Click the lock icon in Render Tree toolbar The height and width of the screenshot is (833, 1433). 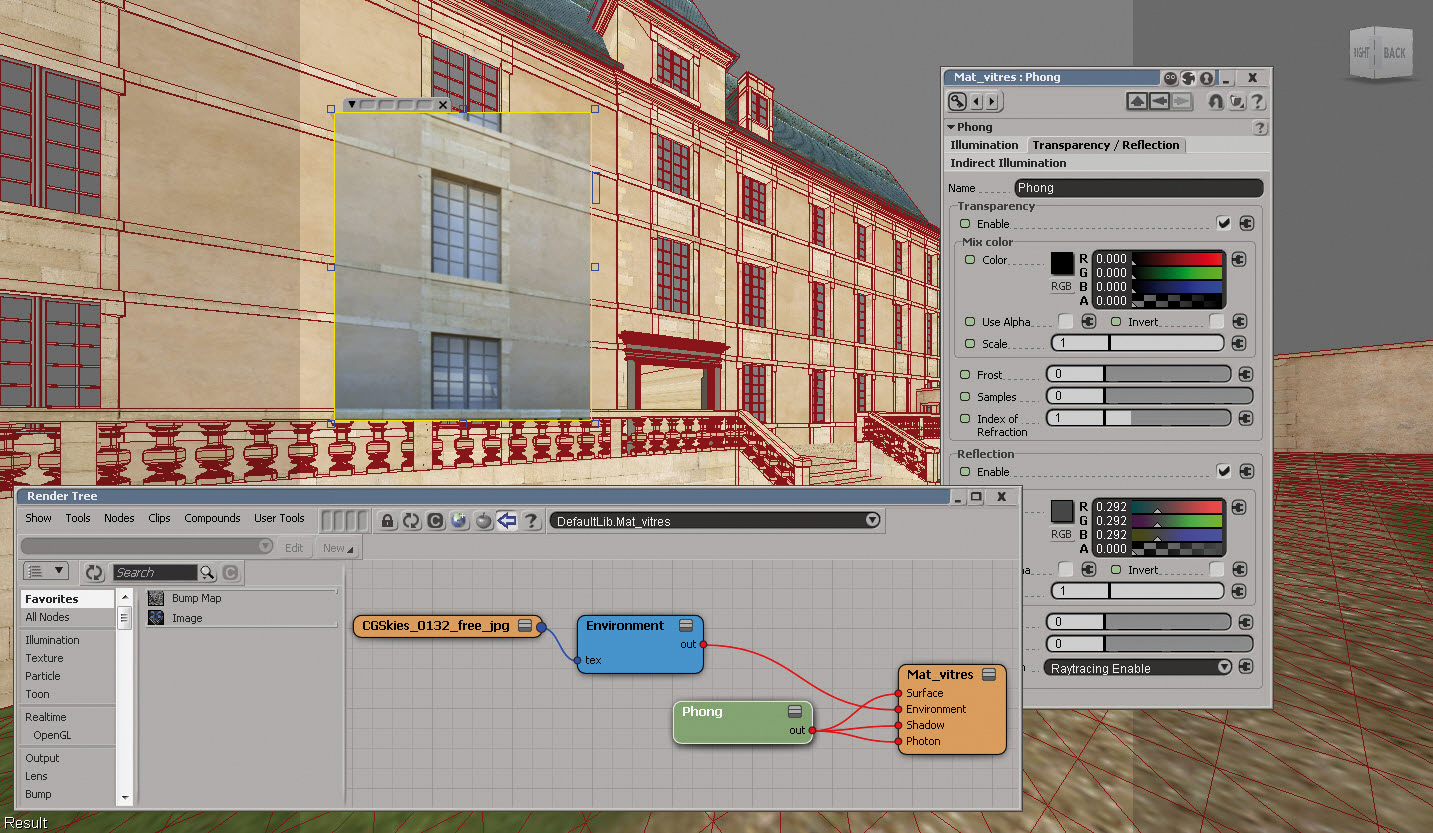(x=387, y=520)
